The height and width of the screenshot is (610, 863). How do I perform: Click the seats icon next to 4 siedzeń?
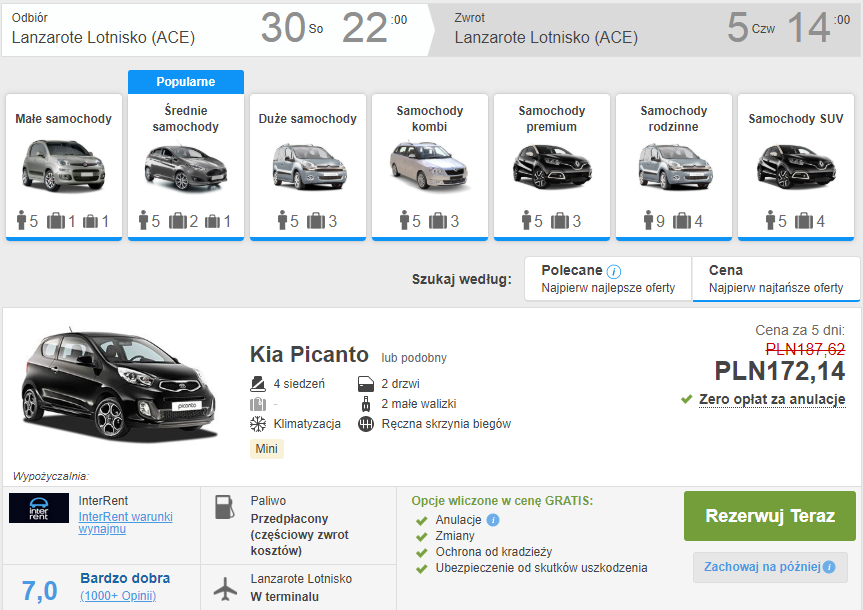pos(258,384)
